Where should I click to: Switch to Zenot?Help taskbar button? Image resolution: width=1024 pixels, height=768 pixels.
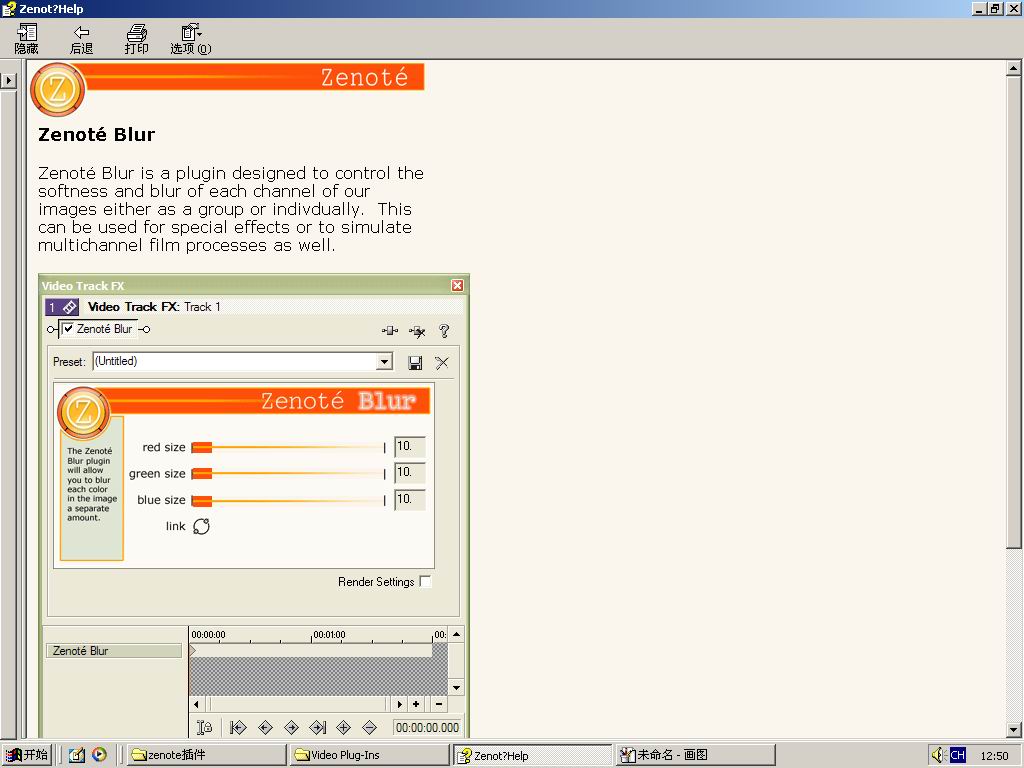click(533, 755)
